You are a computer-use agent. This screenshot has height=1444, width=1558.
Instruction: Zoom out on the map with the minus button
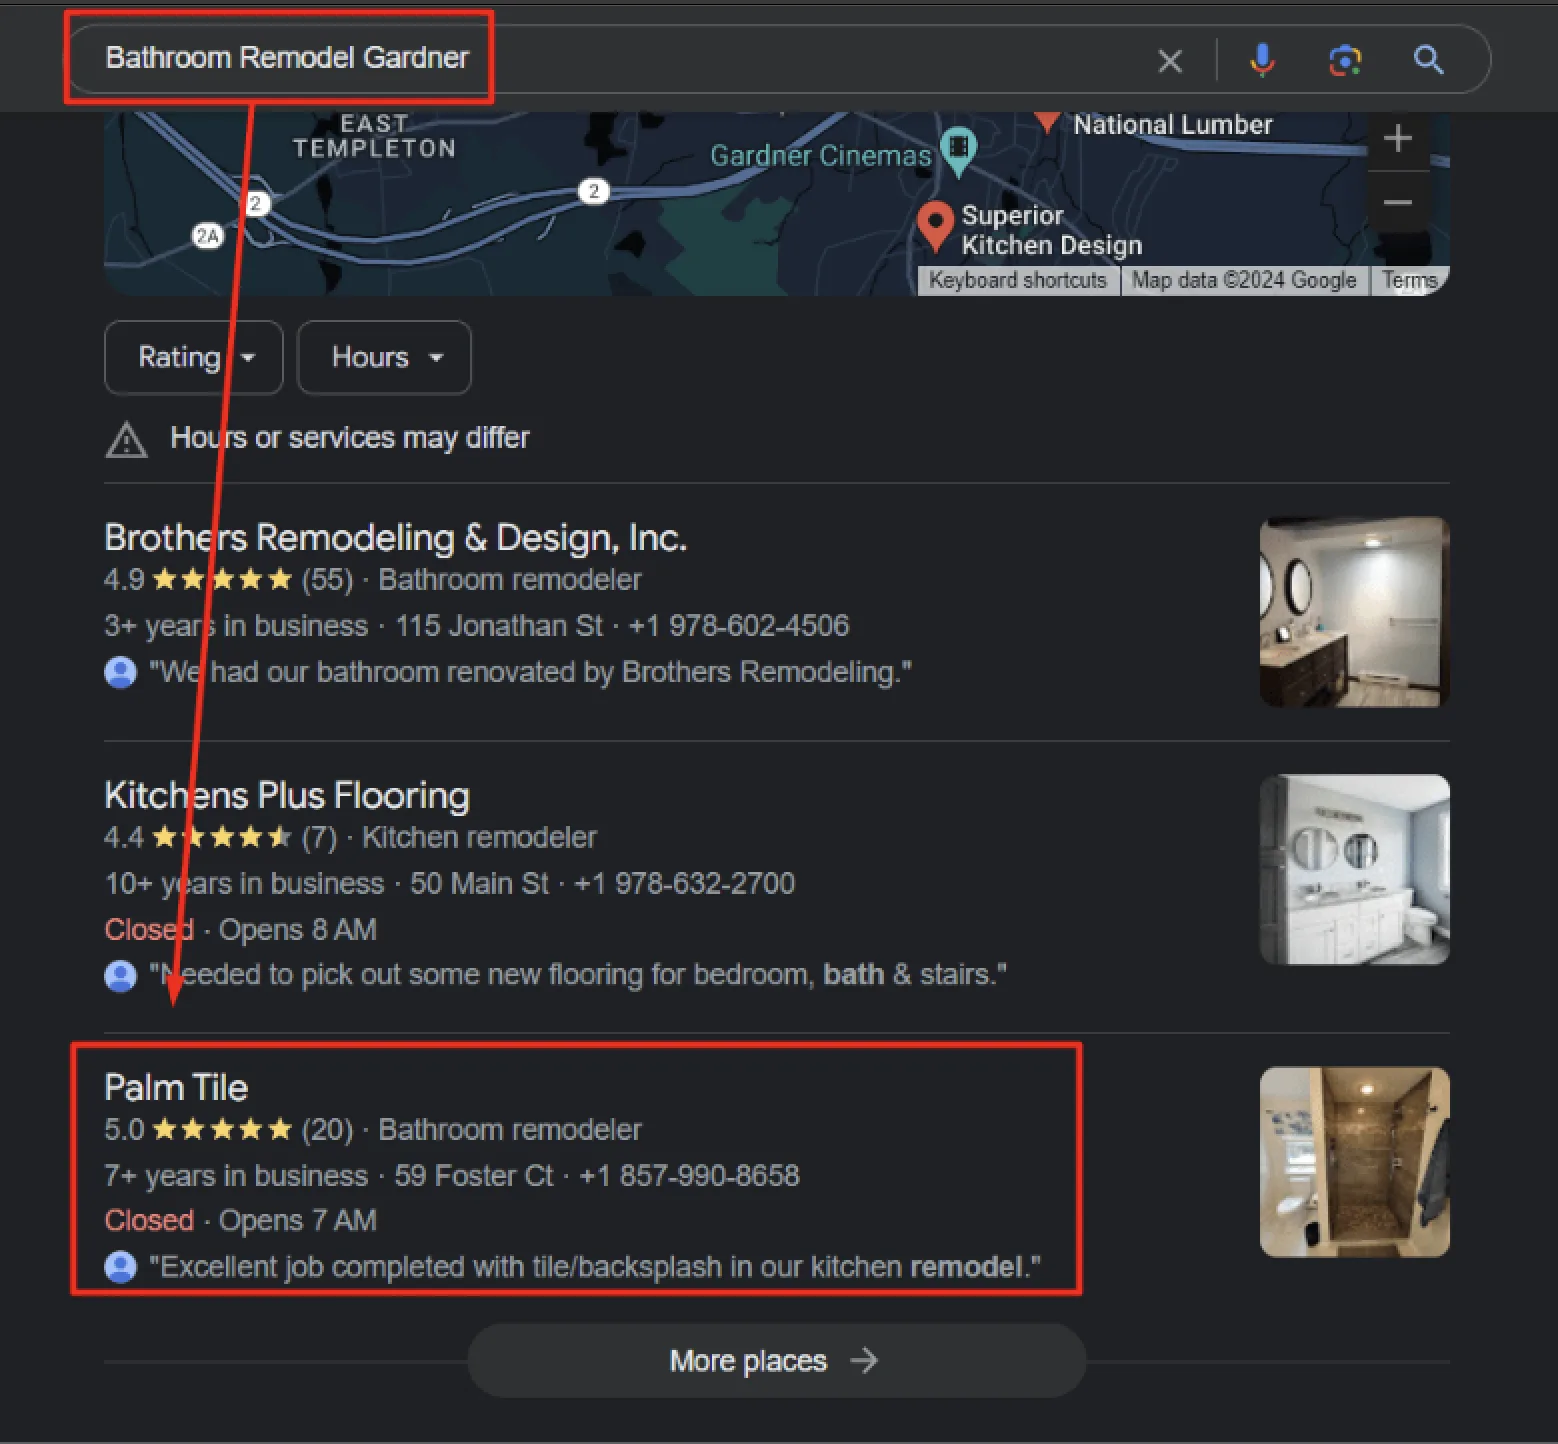coord(1397,203)
